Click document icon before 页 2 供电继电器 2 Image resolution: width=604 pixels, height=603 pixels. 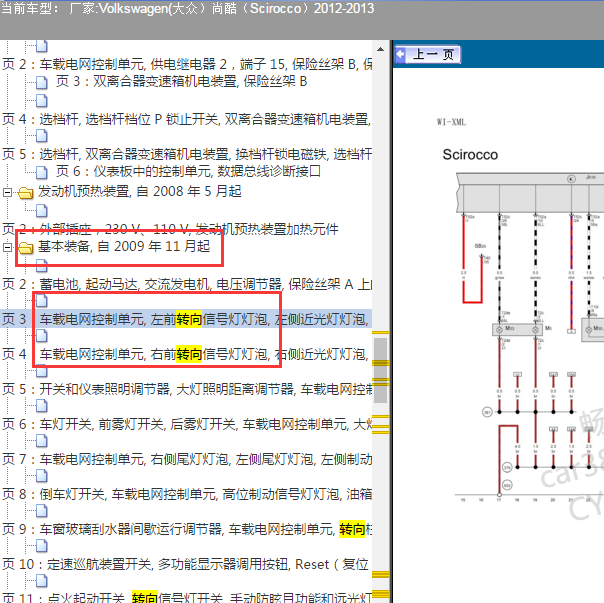tap(42, 46)
